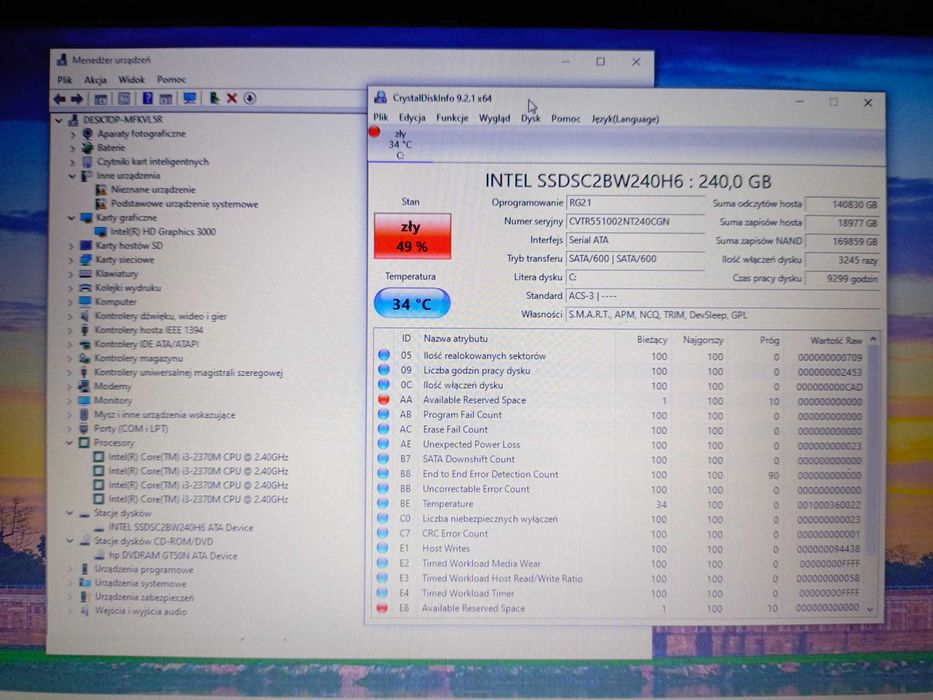Click 'Wejścia i wyjścia audio' tree item
Screen dimensions: 933x700
140,611
